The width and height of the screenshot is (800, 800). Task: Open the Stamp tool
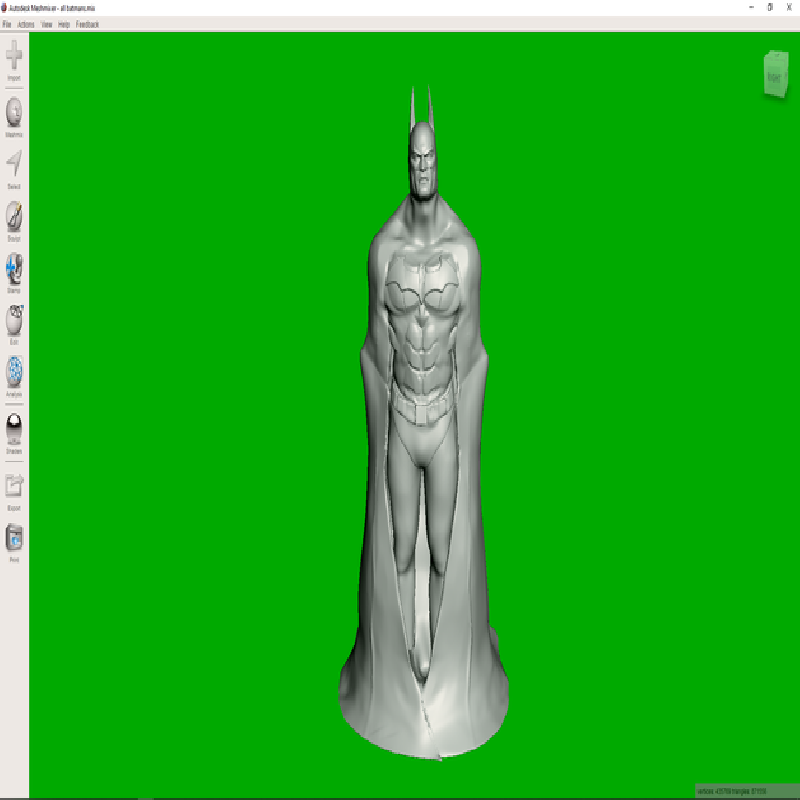tap(14, 269)
